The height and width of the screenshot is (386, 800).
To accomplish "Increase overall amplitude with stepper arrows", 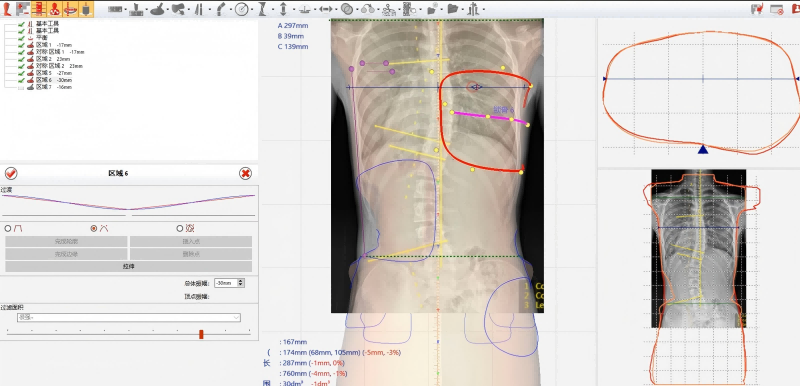I will [x=241, y=281].
